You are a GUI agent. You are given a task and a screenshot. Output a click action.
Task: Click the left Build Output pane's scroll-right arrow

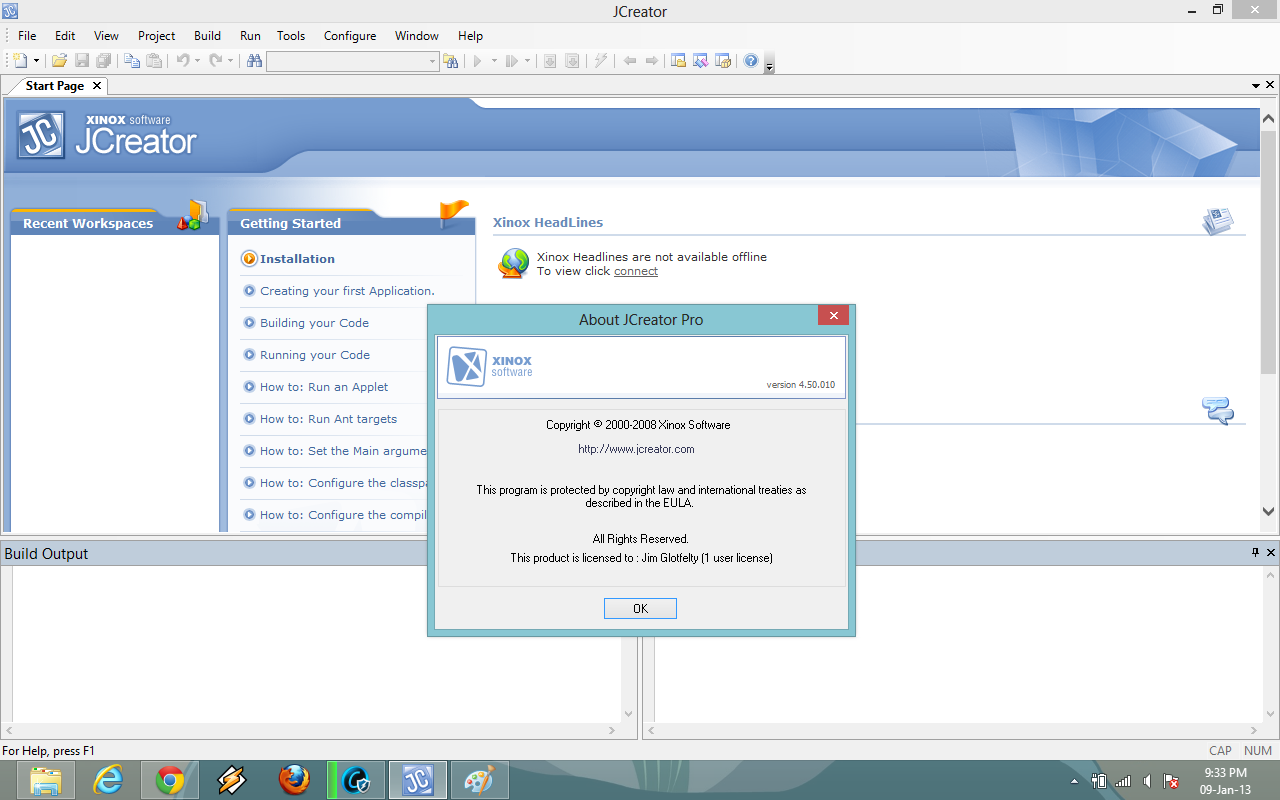(x=612, y=731)
